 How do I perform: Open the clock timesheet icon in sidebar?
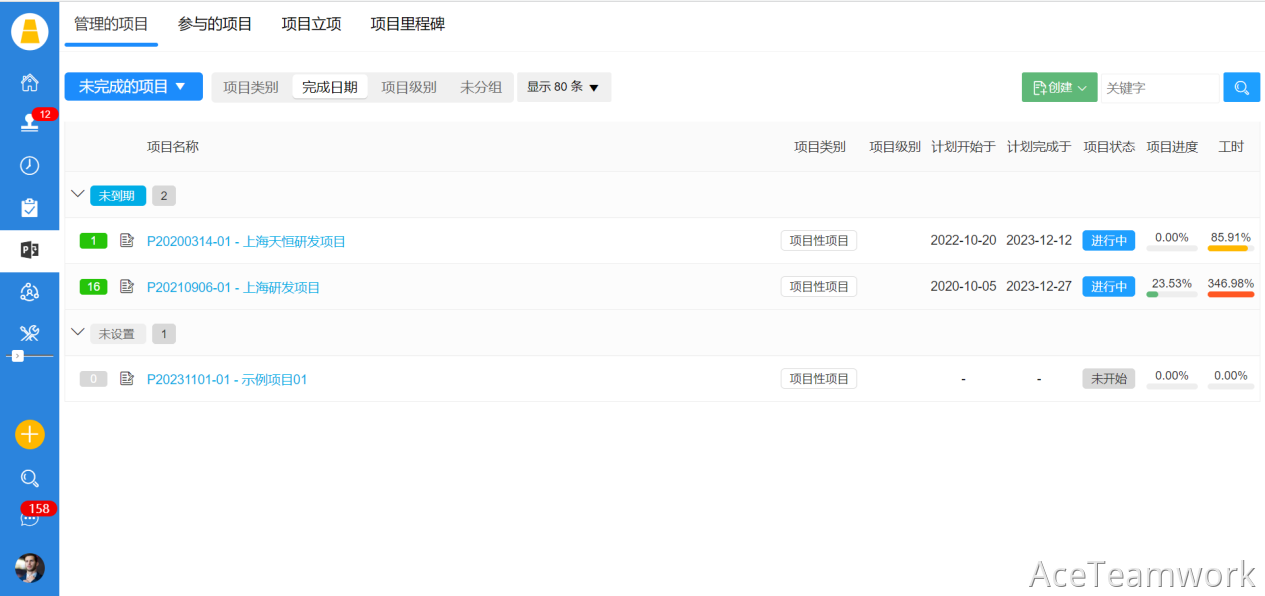pyautogui.click(x=29, y=166)
